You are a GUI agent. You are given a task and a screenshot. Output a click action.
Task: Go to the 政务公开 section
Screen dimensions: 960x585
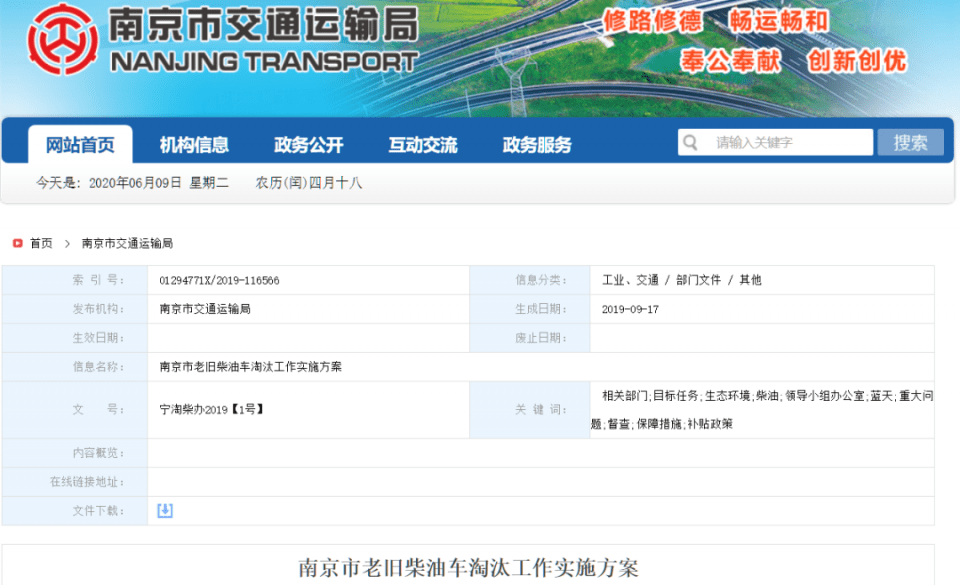point(309,145)
